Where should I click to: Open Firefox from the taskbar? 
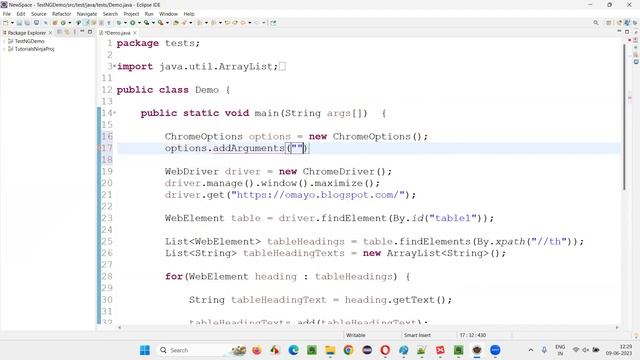point(257,350)
